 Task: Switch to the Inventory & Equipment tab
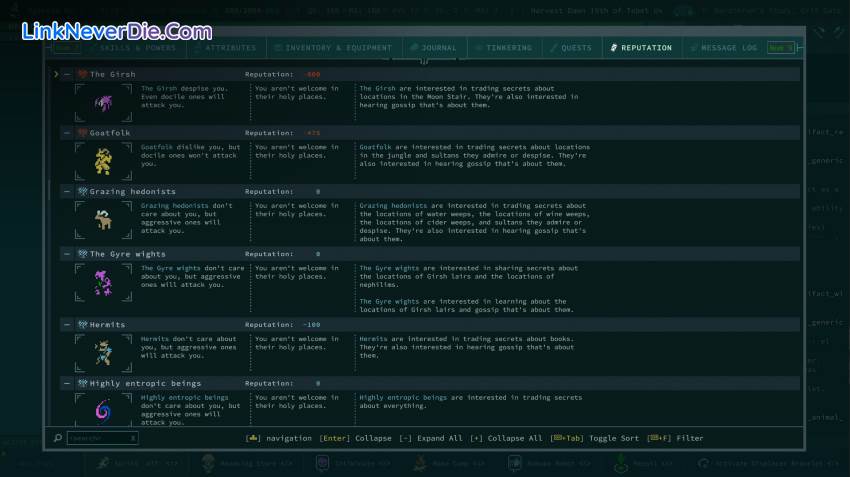pos(335,47)
